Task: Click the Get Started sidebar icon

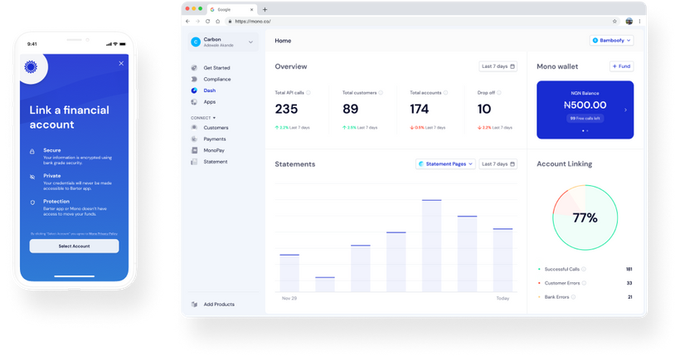Action: [194, 68]
